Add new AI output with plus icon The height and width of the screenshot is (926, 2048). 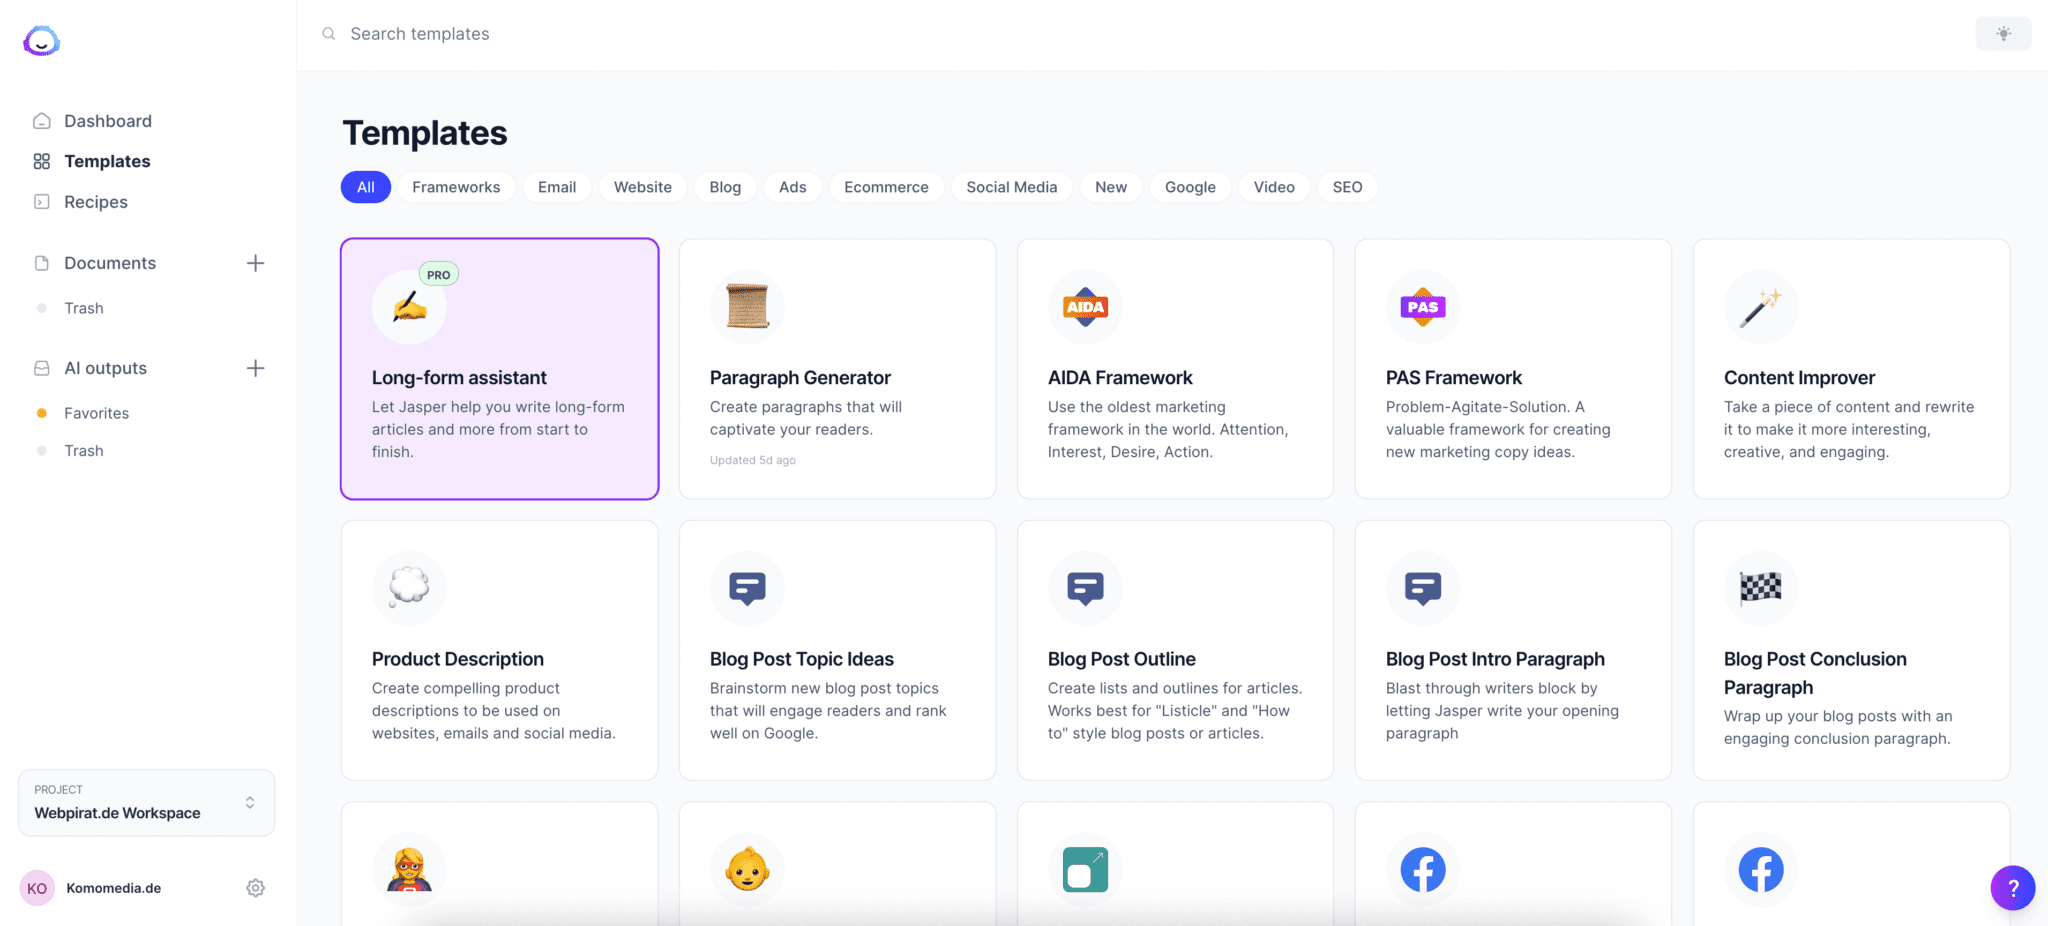pos(255,368)
